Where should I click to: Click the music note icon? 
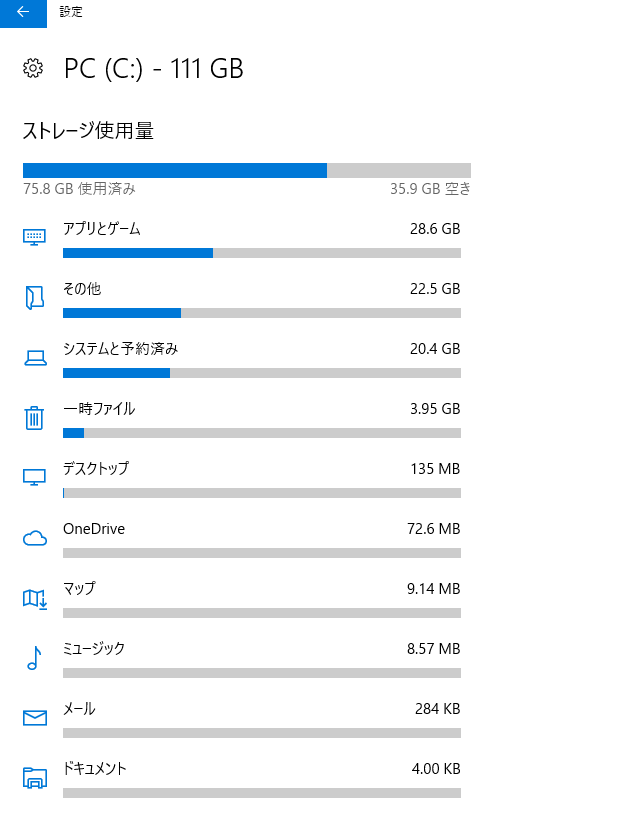(x=34, y=658)
